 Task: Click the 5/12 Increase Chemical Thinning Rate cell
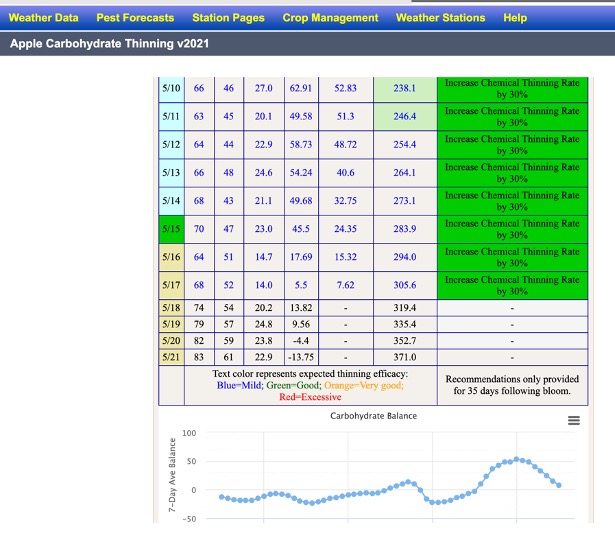point(512,145)
